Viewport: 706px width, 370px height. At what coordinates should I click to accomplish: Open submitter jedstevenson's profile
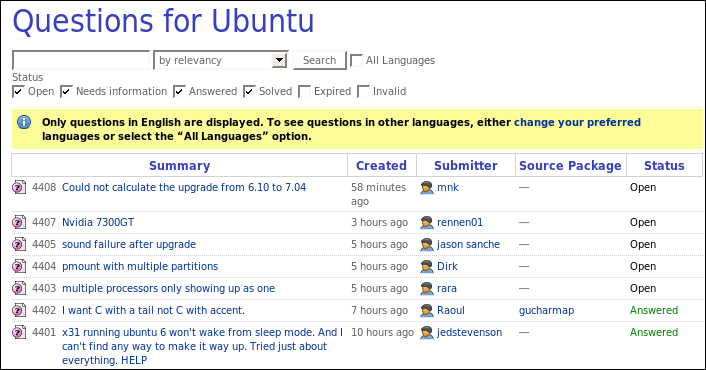click(469, 333)
